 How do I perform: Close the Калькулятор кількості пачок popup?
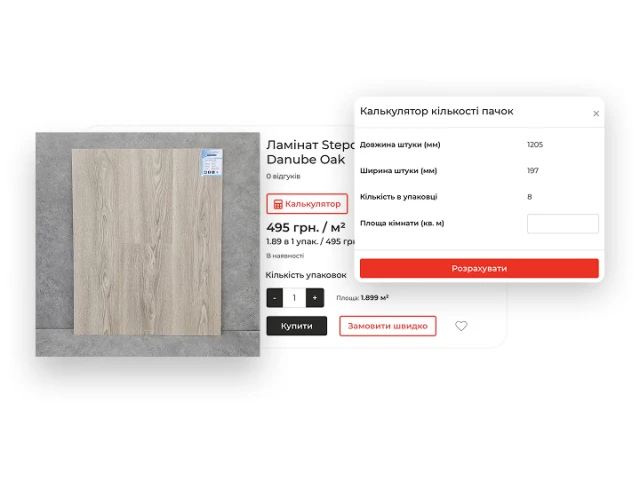[596, 113]
